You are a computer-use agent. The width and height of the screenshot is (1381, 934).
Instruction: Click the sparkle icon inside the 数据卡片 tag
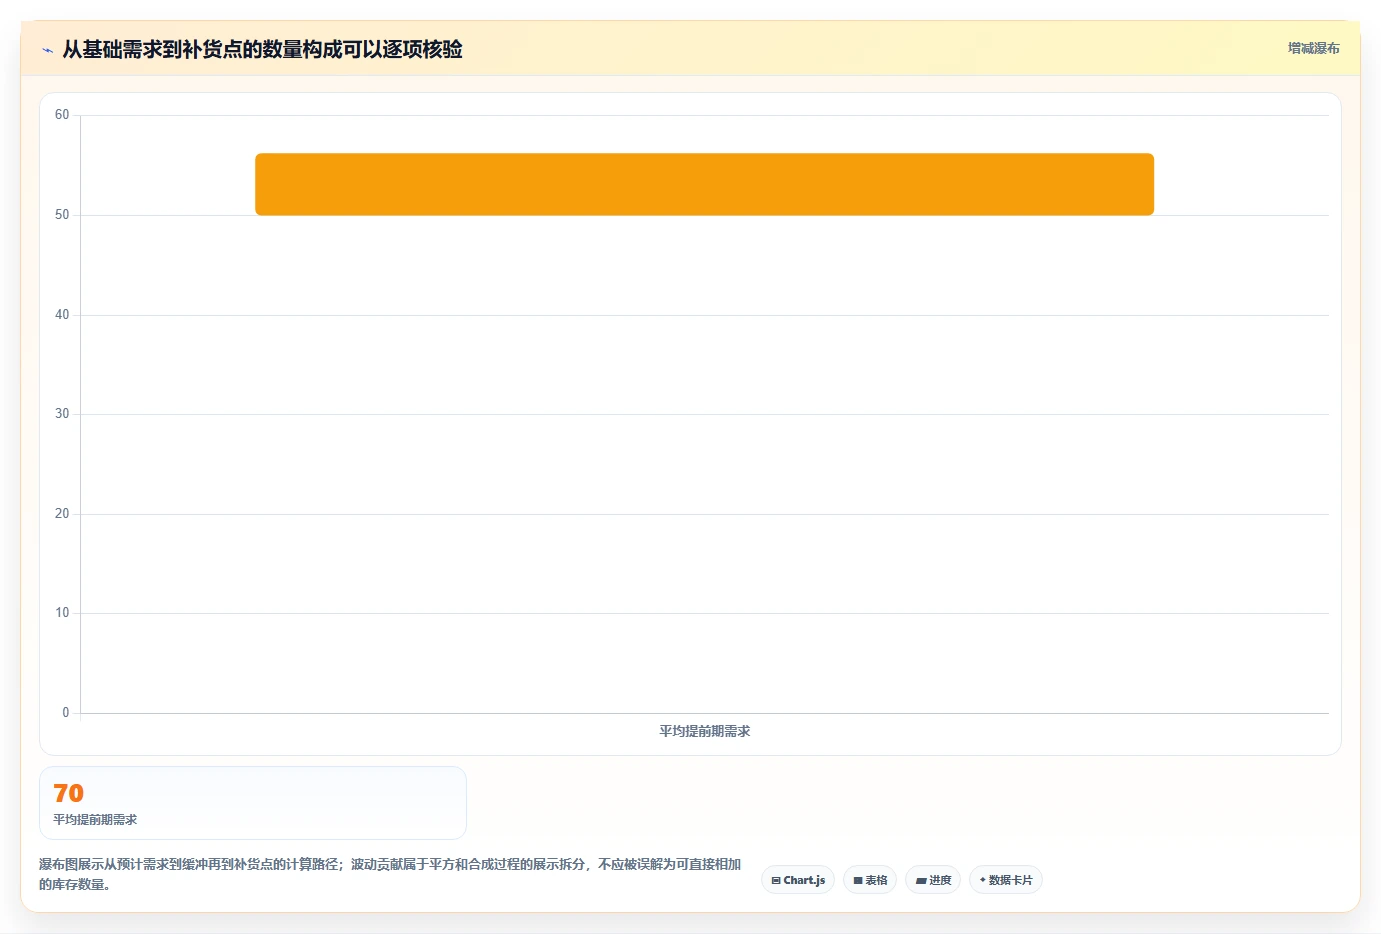tap(983, 880)
